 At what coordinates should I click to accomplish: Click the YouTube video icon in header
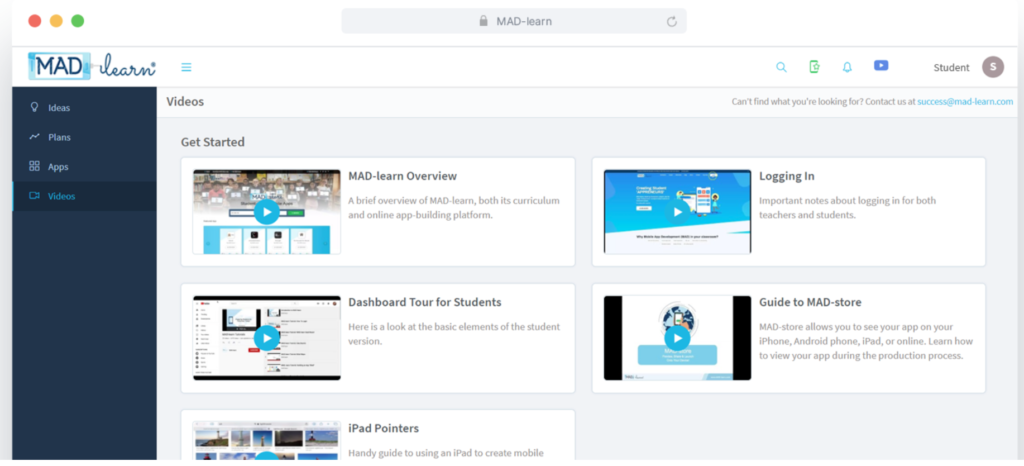click(881, 66)
